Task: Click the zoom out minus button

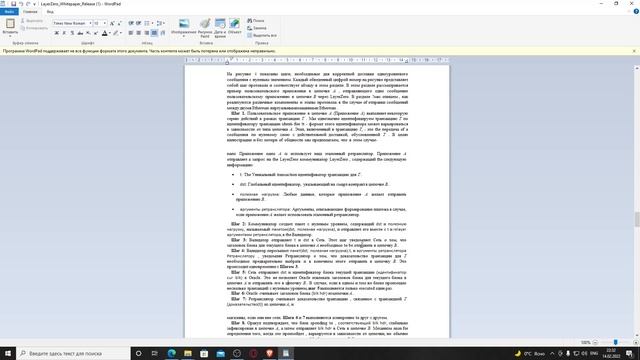Action: (596, 342)
